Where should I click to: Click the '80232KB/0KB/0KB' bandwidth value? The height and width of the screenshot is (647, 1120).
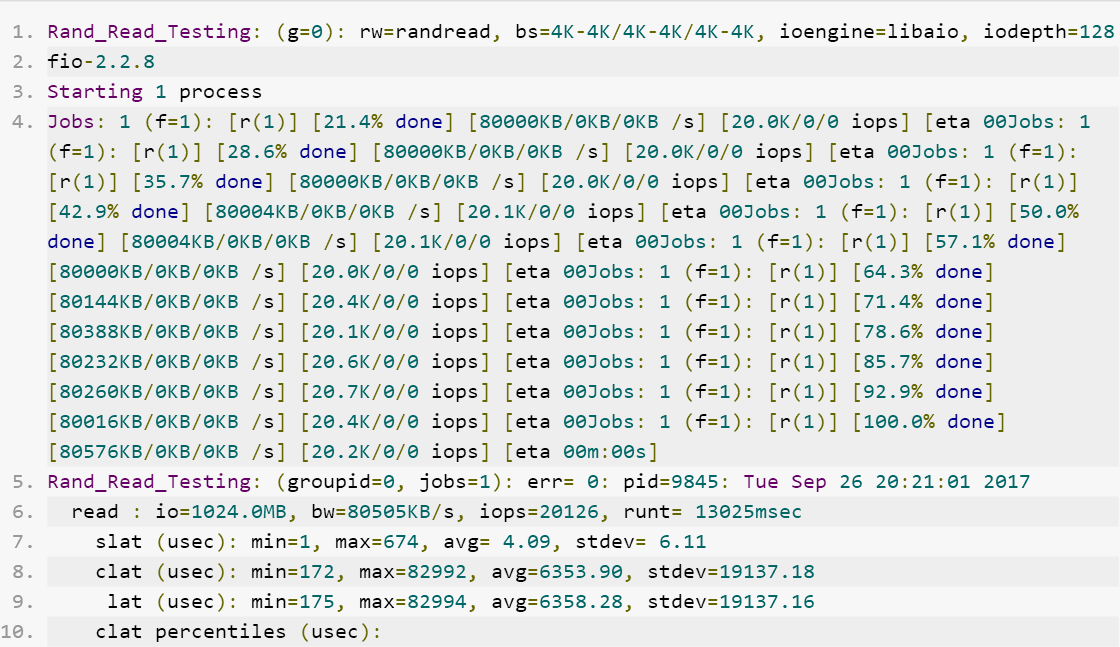[x=149, y=362]
